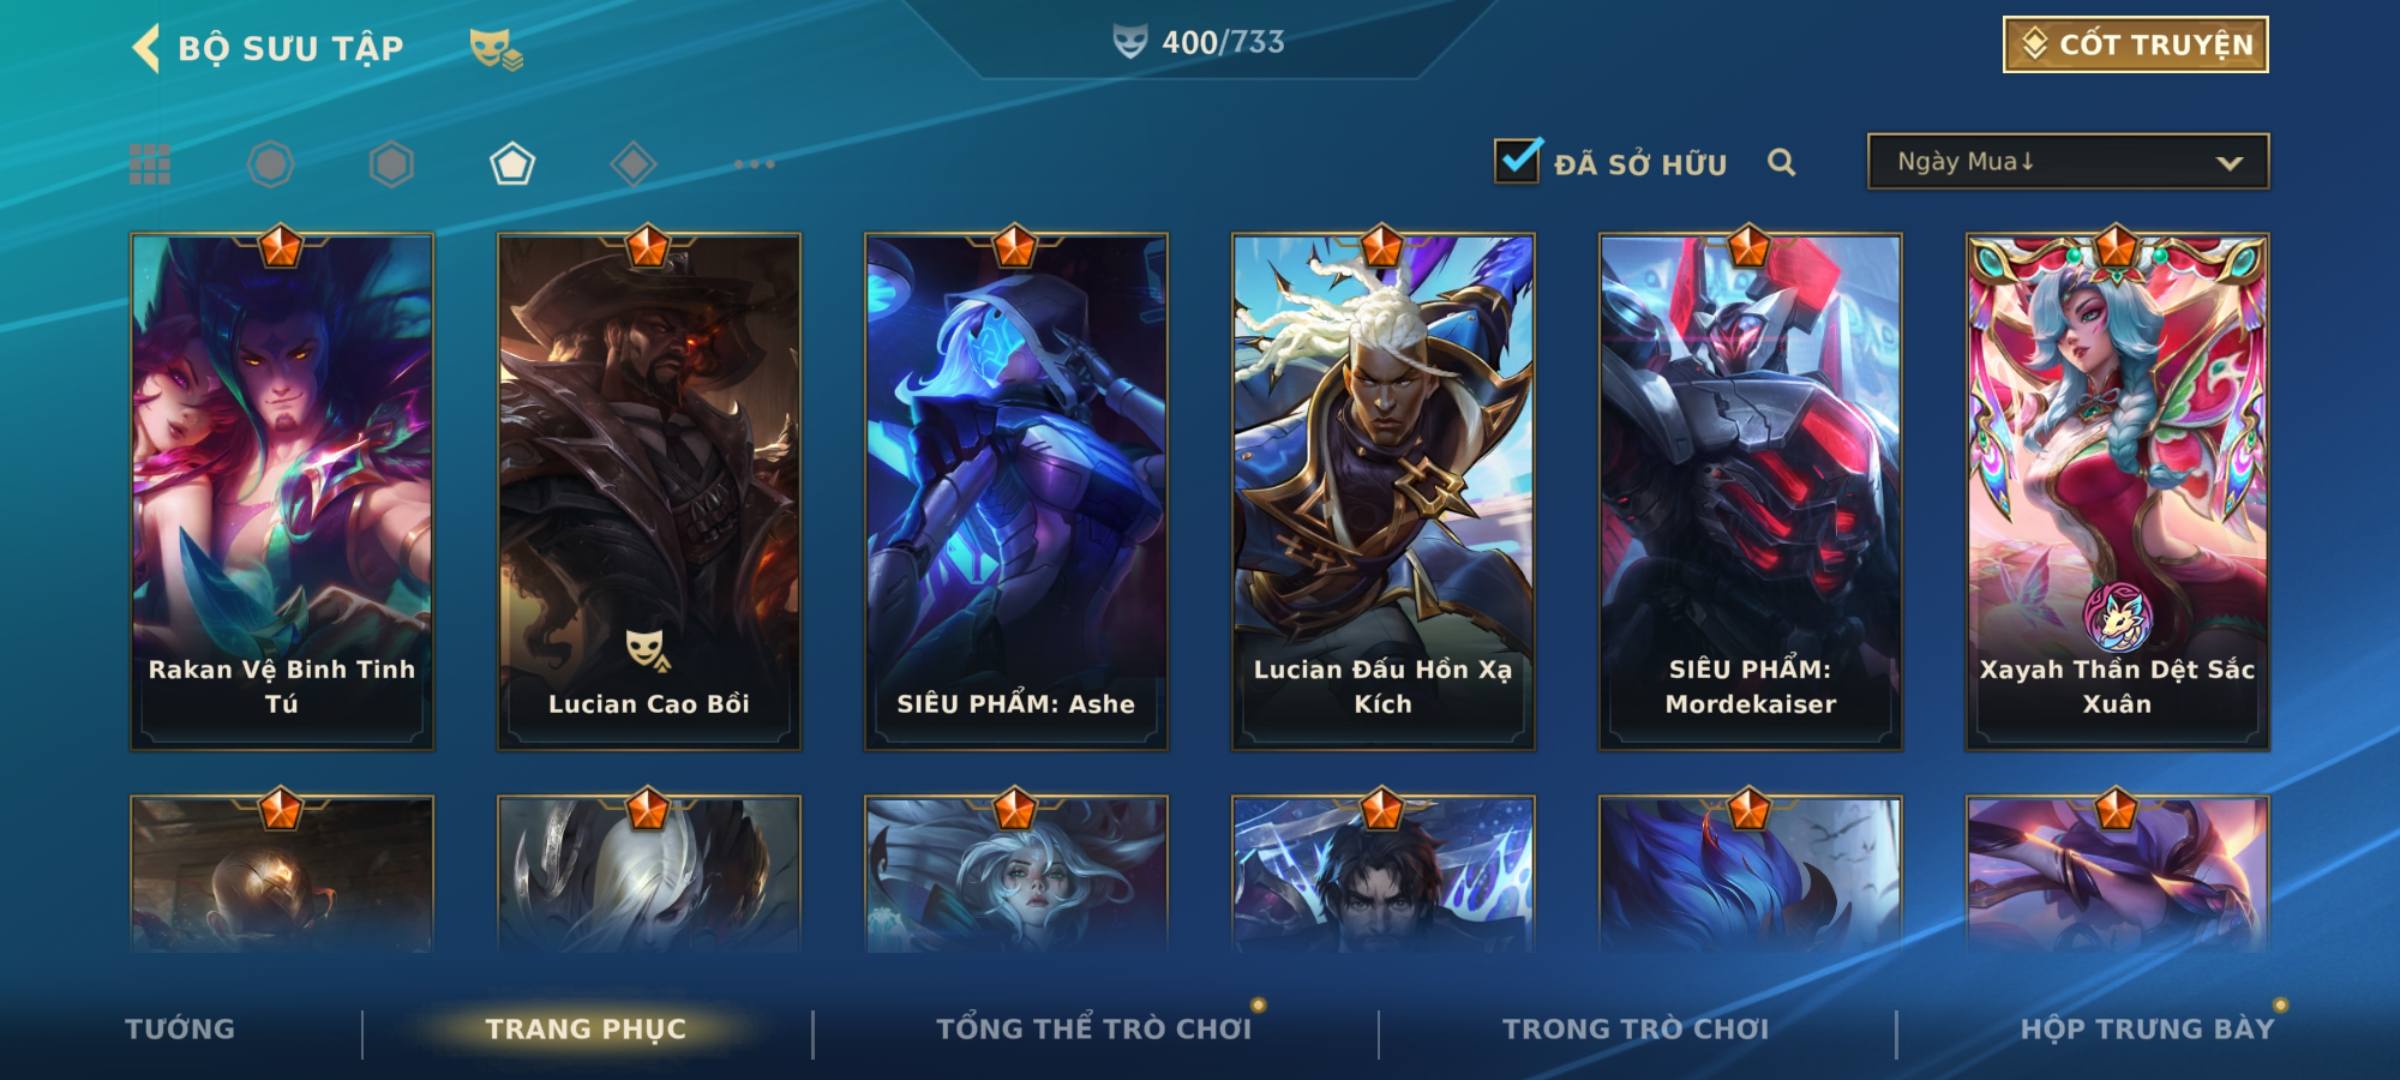Screen dimensions: 2400x1080
Task: Select the diamond rarity filter icon
Action: [x=633, y=164]
